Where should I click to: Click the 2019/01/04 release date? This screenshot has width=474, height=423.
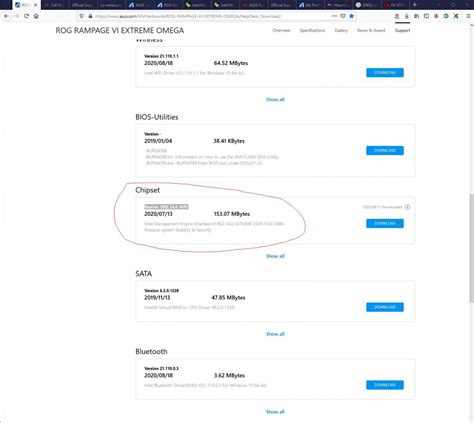(158, 141)
